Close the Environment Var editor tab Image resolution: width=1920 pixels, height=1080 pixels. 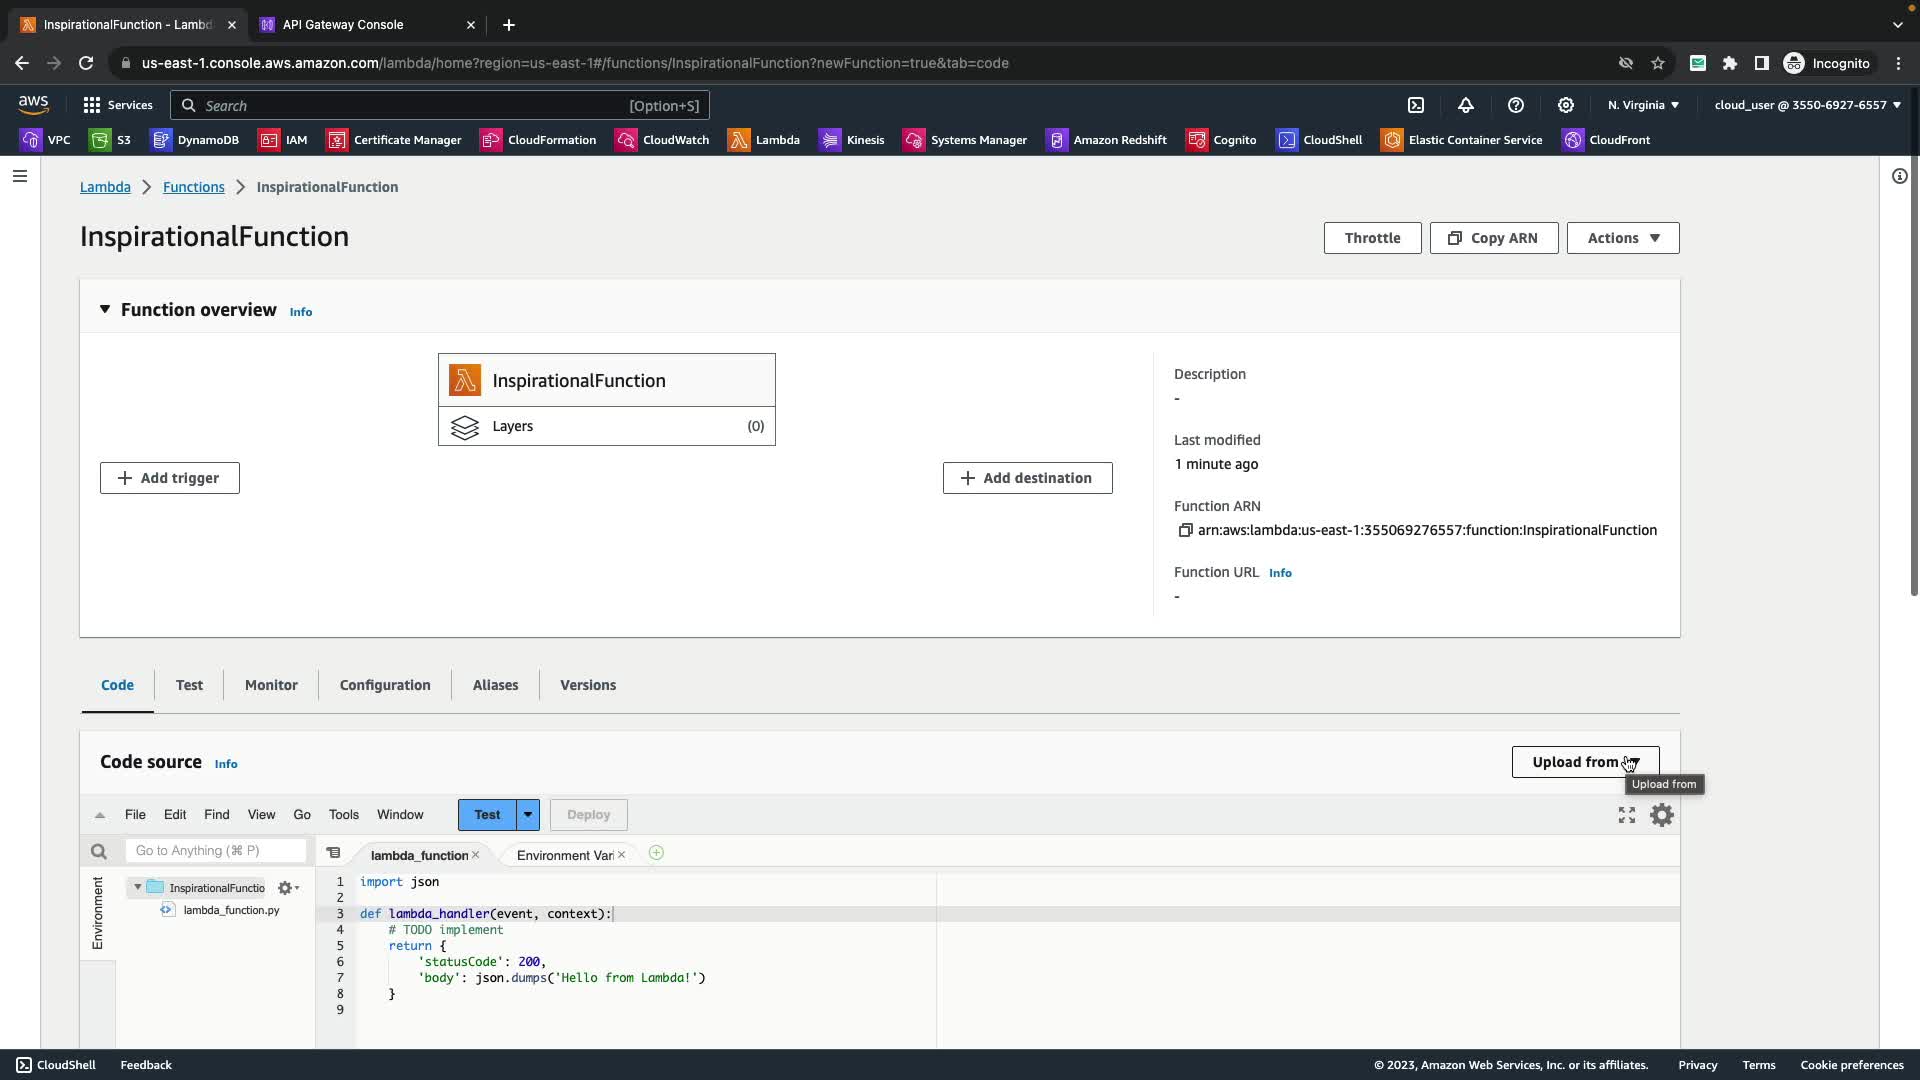point(621,855)
